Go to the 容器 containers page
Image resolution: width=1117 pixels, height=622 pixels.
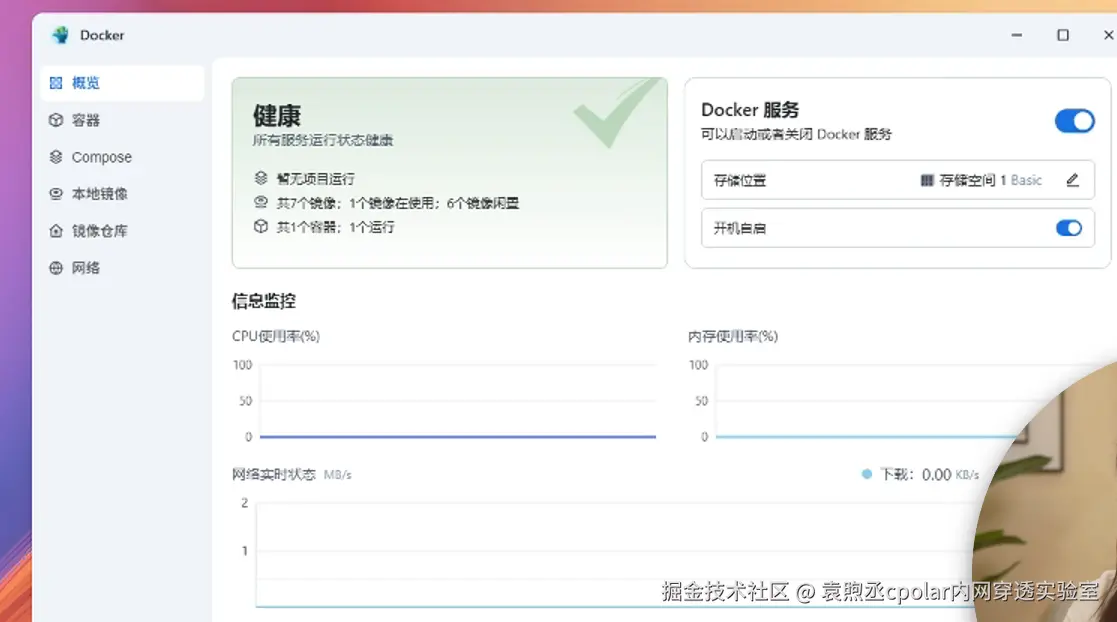pyautogui.click(x=123, y=120)
